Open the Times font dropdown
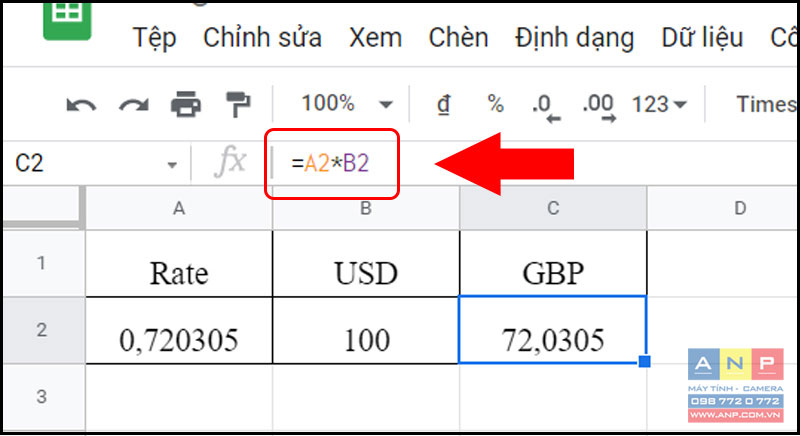Image resolution: width=800 pixels, height=436 pixels. (x=767, y=105)
